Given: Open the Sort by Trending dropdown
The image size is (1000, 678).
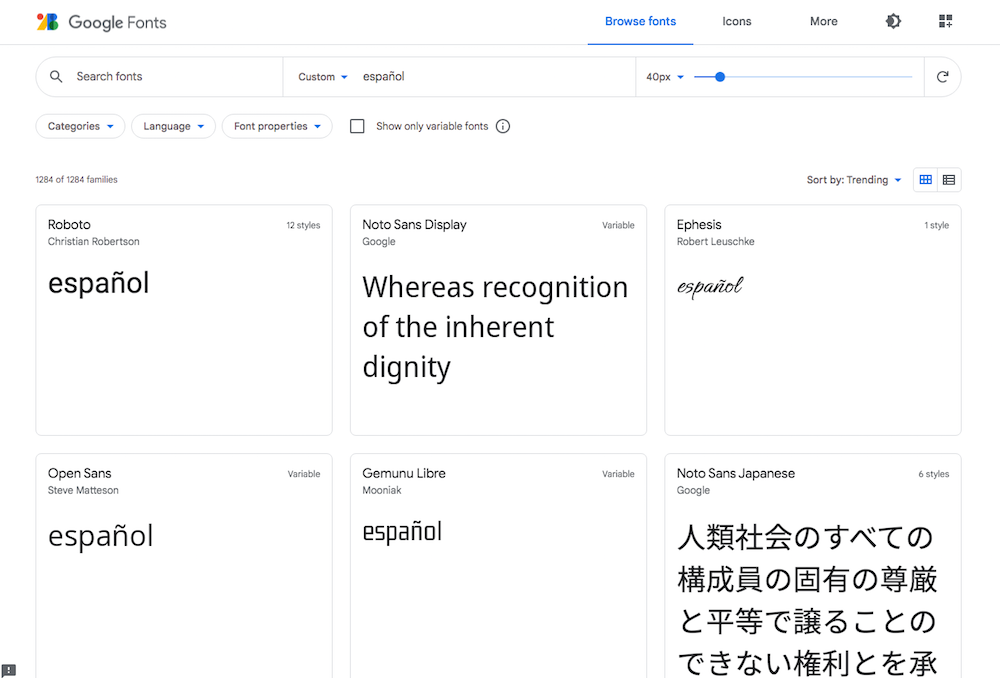Looking at the screenshot, I should (x=853, y=180).
